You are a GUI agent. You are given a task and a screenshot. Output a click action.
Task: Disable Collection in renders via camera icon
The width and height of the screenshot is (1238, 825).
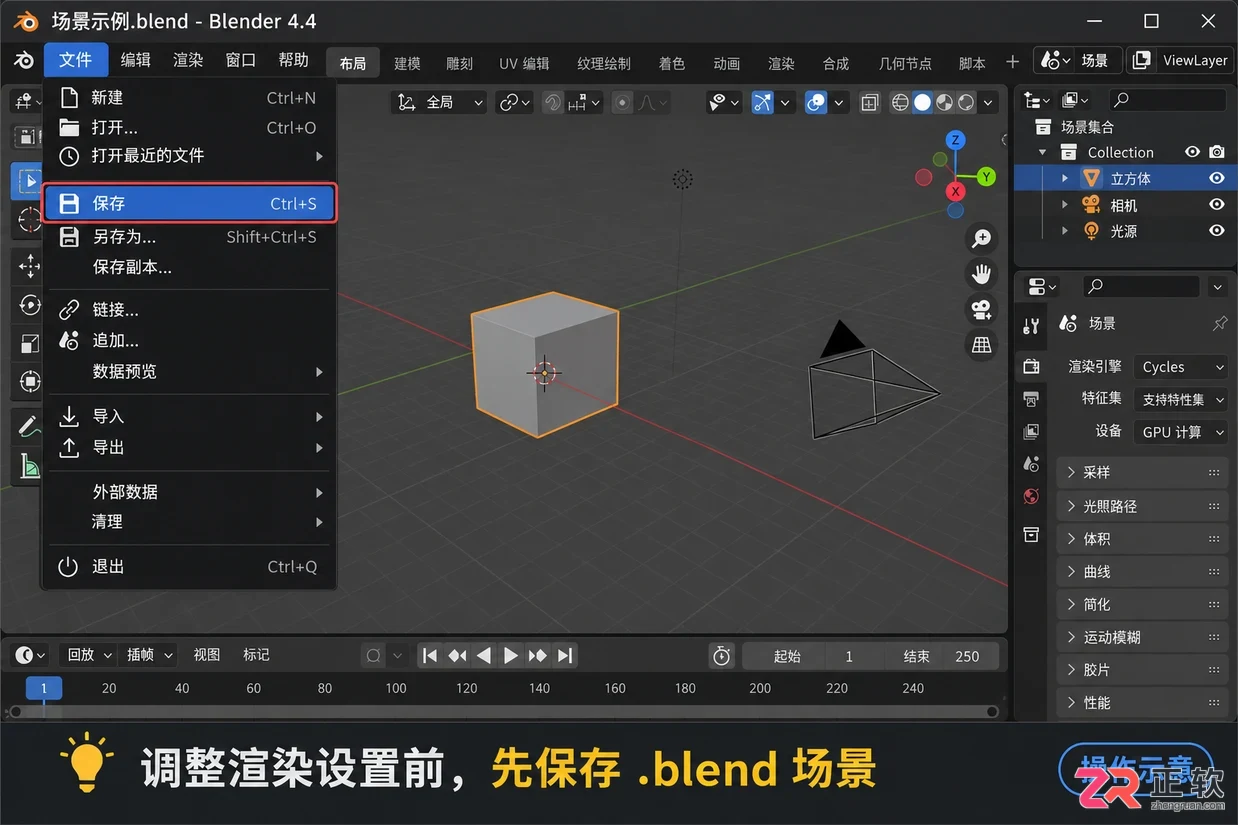coord(1217,152)
